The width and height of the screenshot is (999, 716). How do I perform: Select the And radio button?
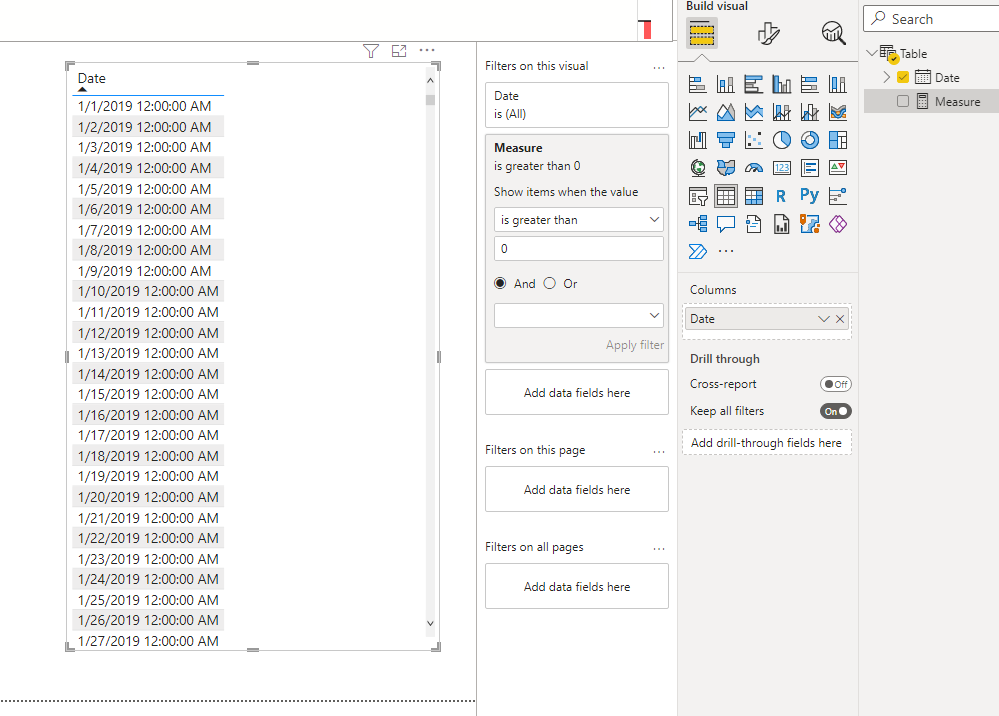click(500, 283)
